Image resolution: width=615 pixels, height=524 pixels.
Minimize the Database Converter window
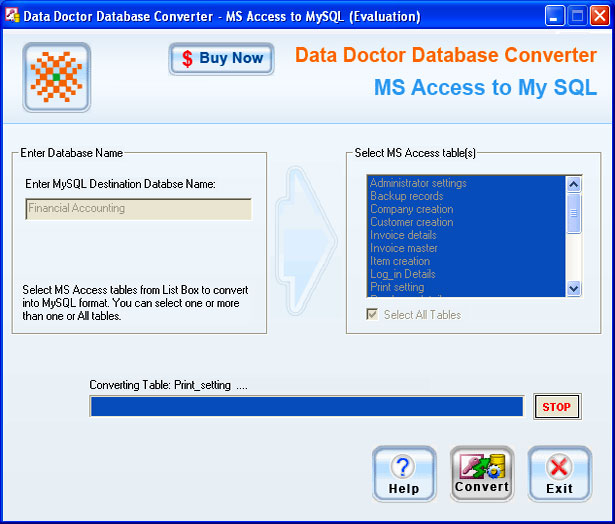pos(554,16)
